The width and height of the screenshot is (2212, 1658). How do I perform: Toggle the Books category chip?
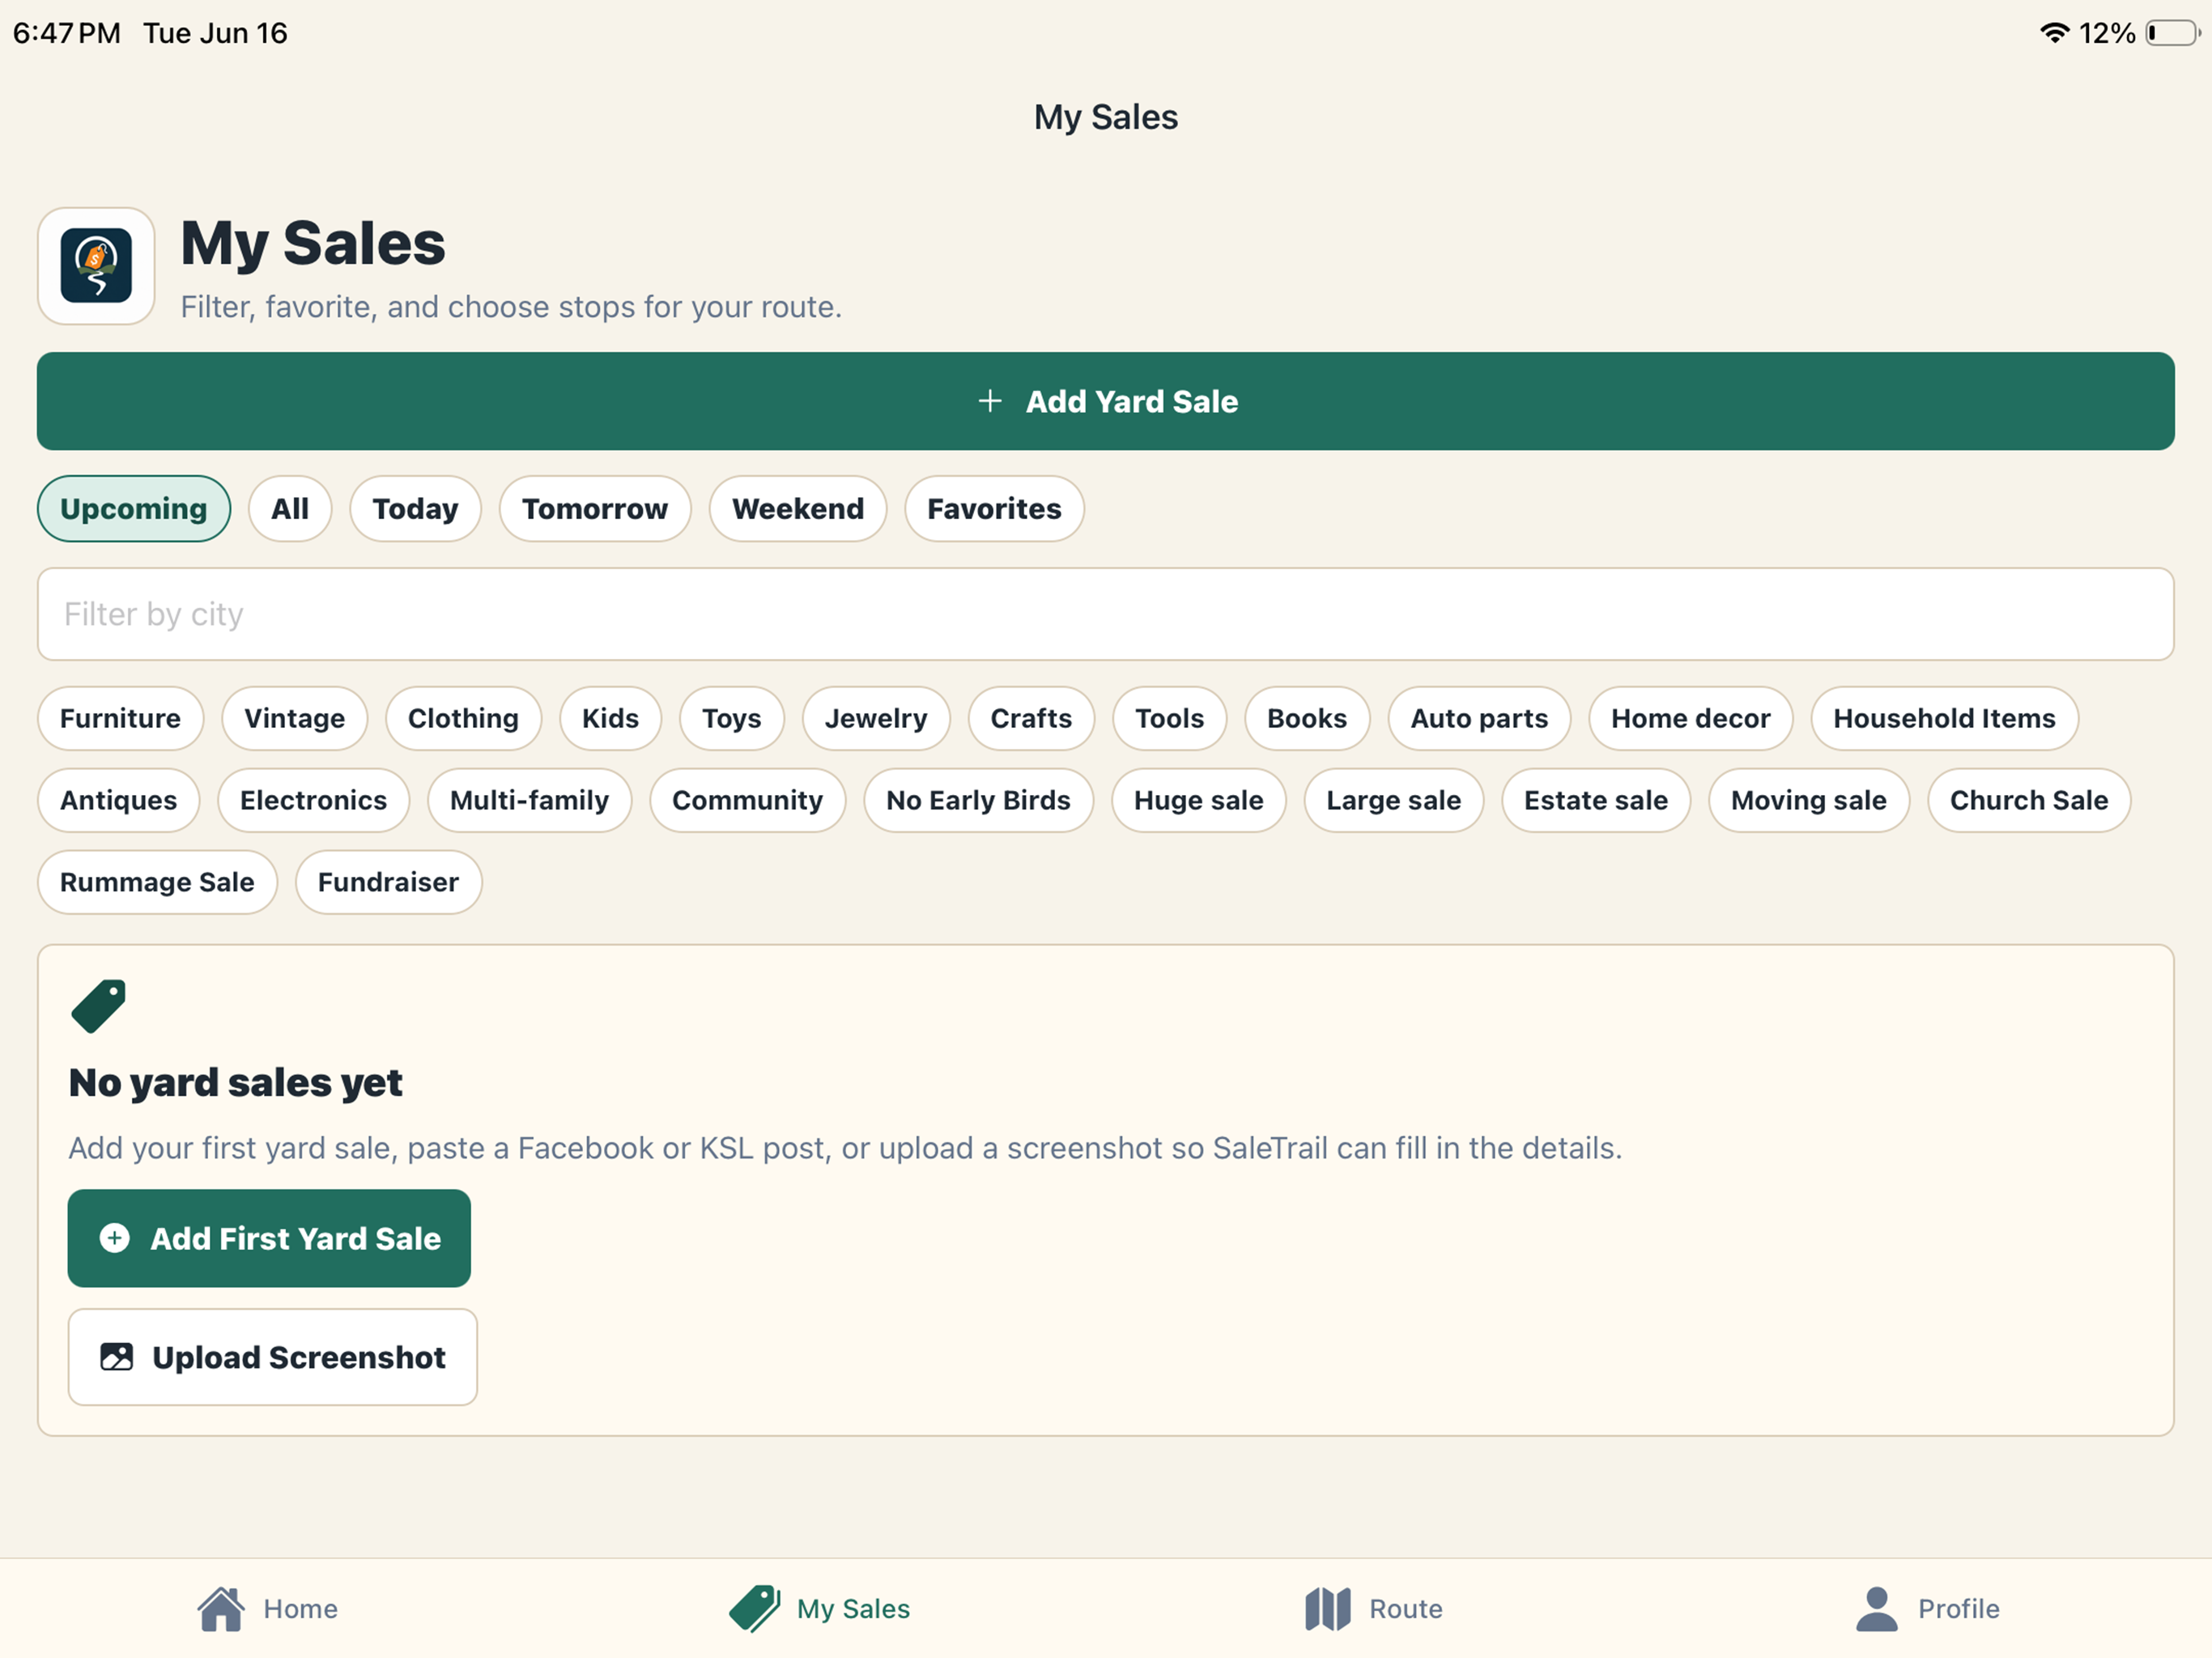point(1307,718)
